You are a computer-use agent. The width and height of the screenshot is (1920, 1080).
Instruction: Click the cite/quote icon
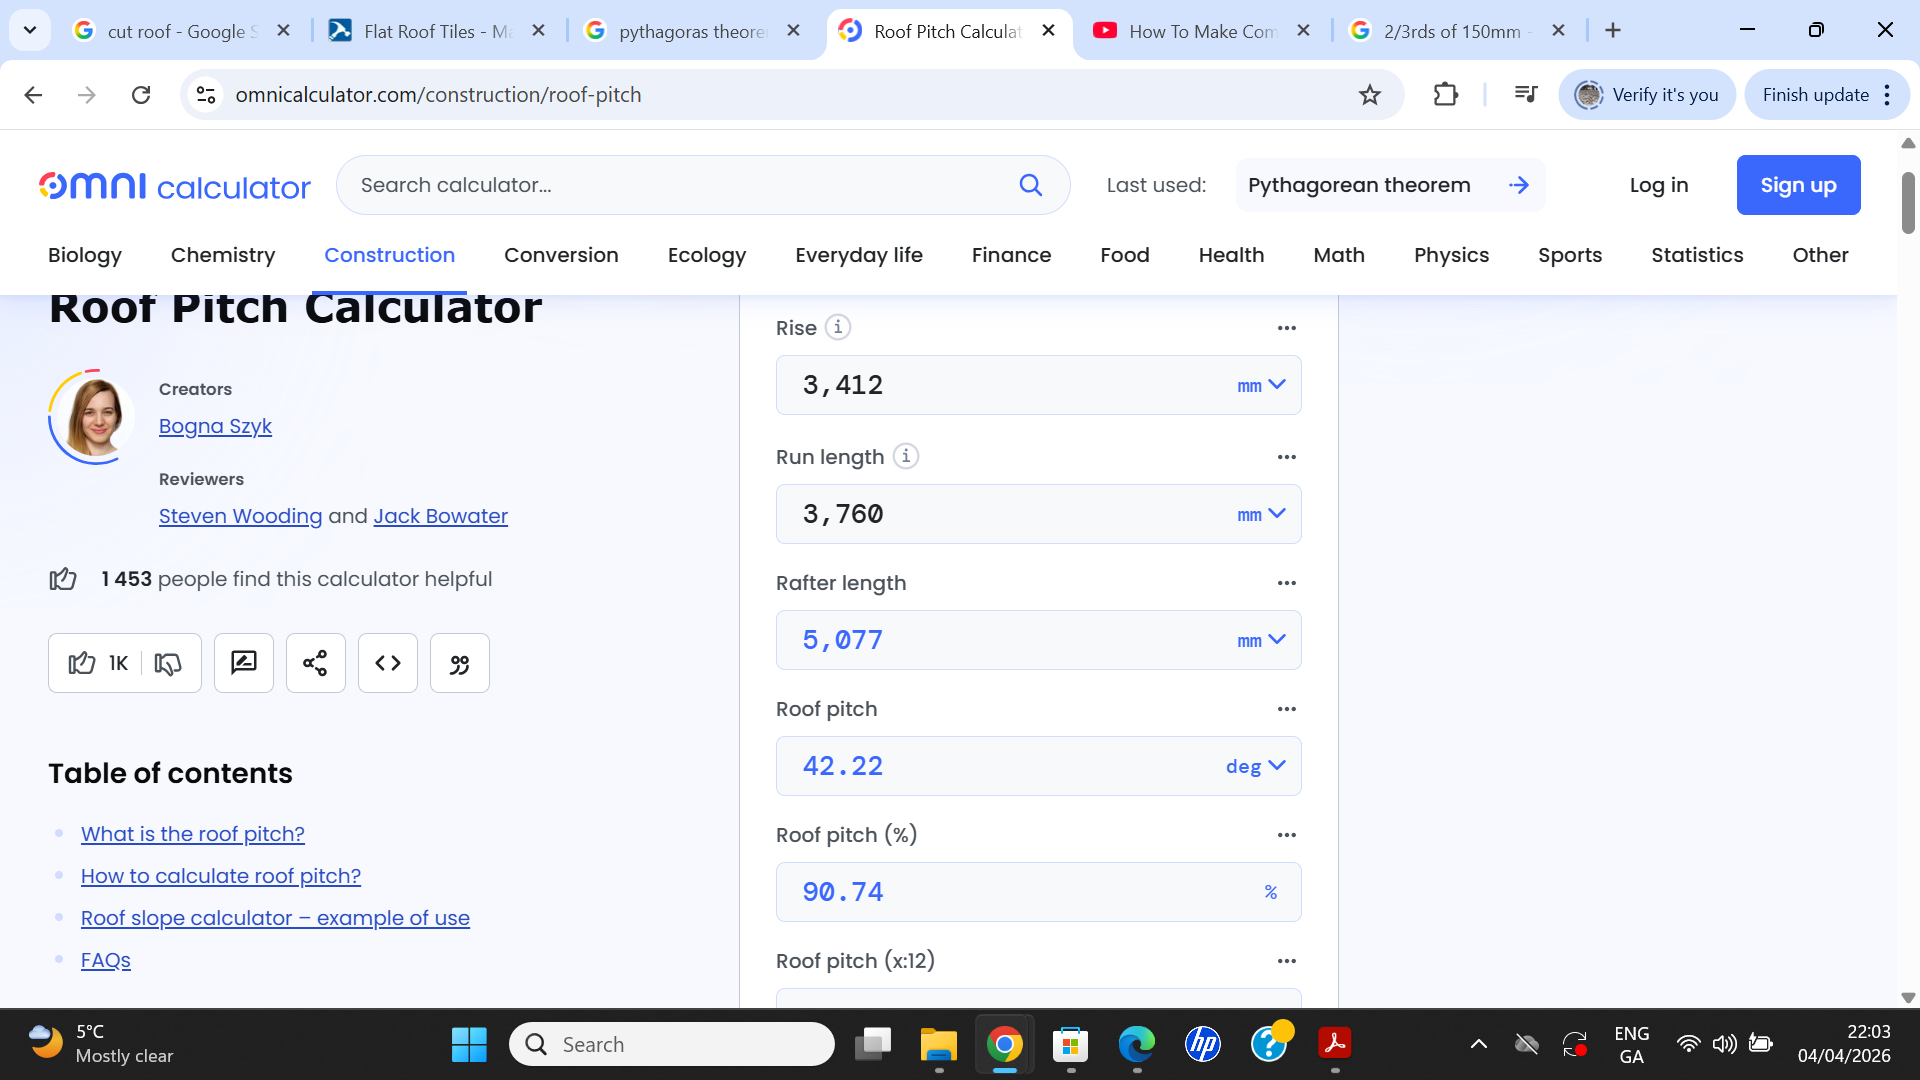pyautogui.click(x=459, y=663)
